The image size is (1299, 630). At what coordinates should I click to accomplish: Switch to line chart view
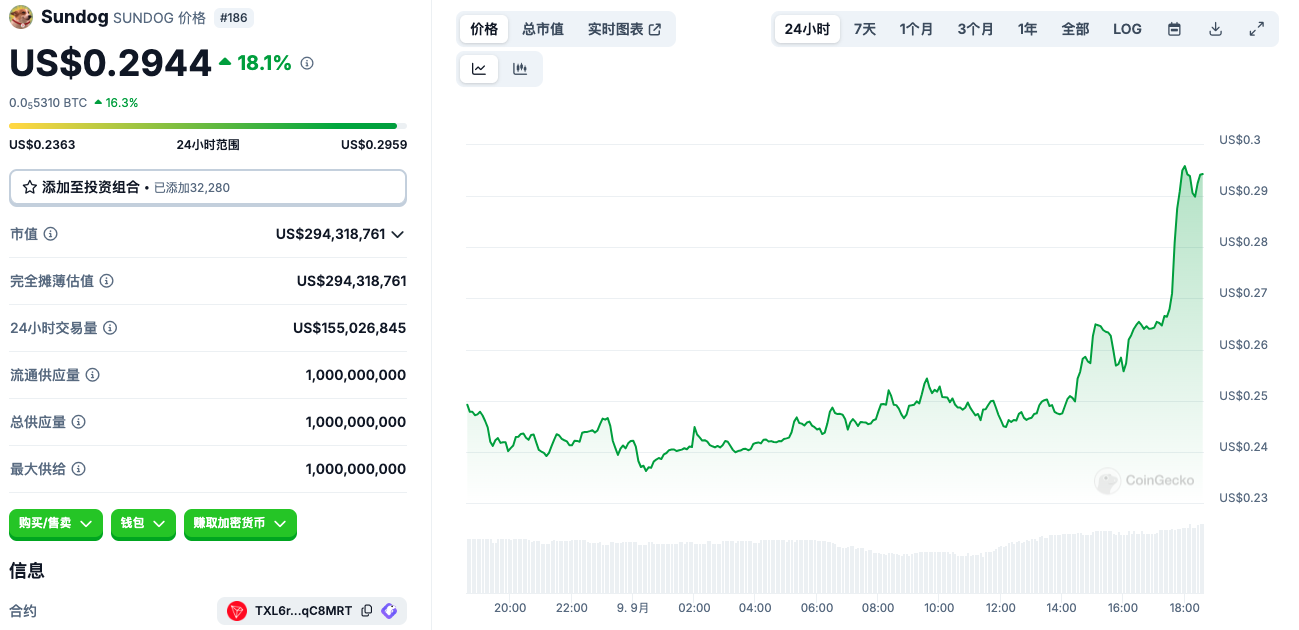click(x=479, y=69)
